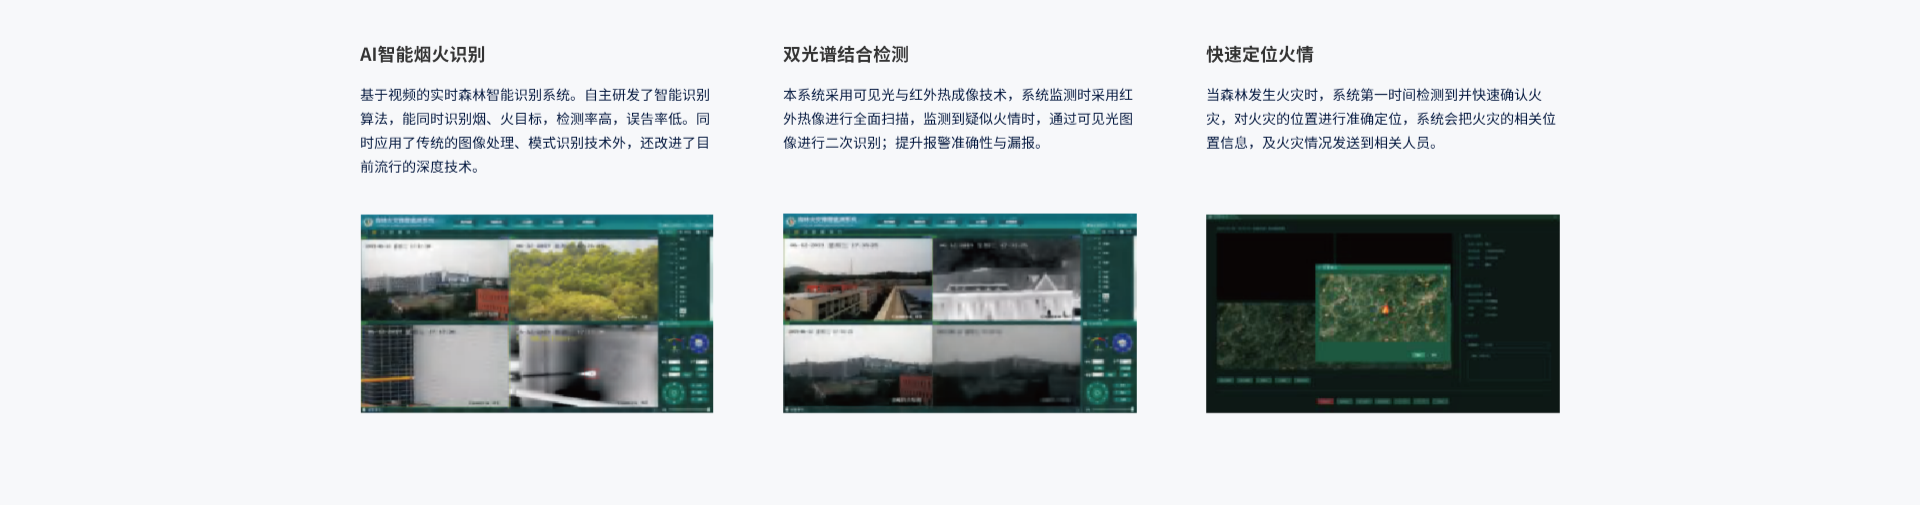Click the logo emblem in the AI recognition screenshot header
Image resolution: width=1920 pixels, height=505 pixels.
point(368,221)
